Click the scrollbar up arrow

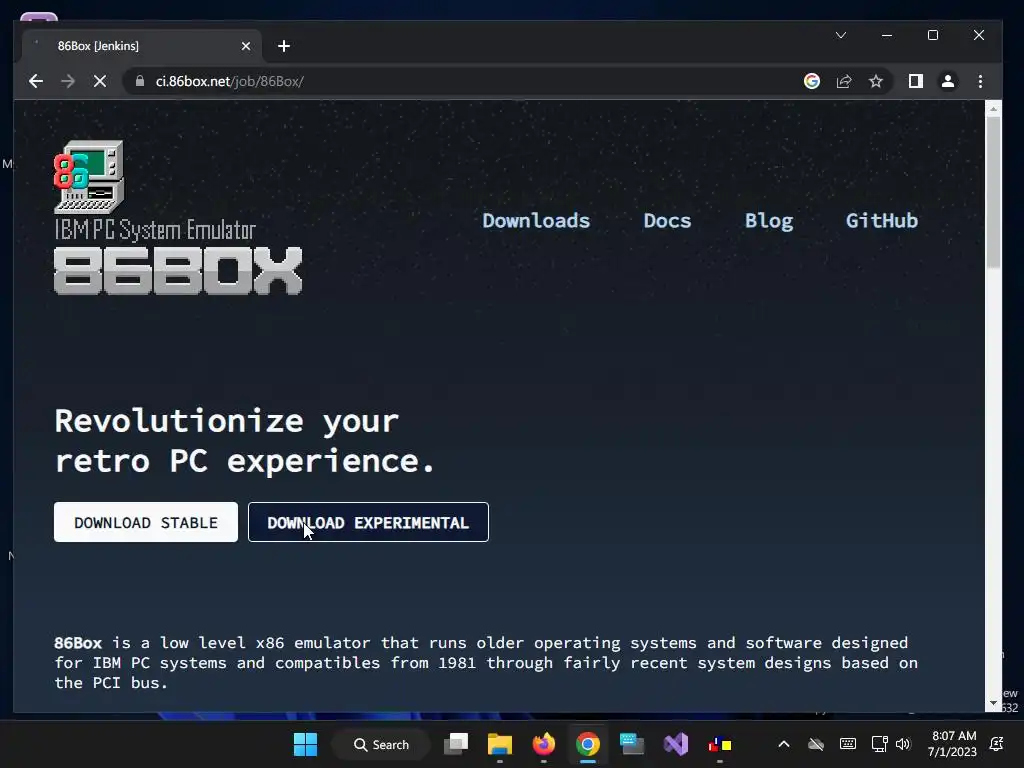[x=993, y=109]
